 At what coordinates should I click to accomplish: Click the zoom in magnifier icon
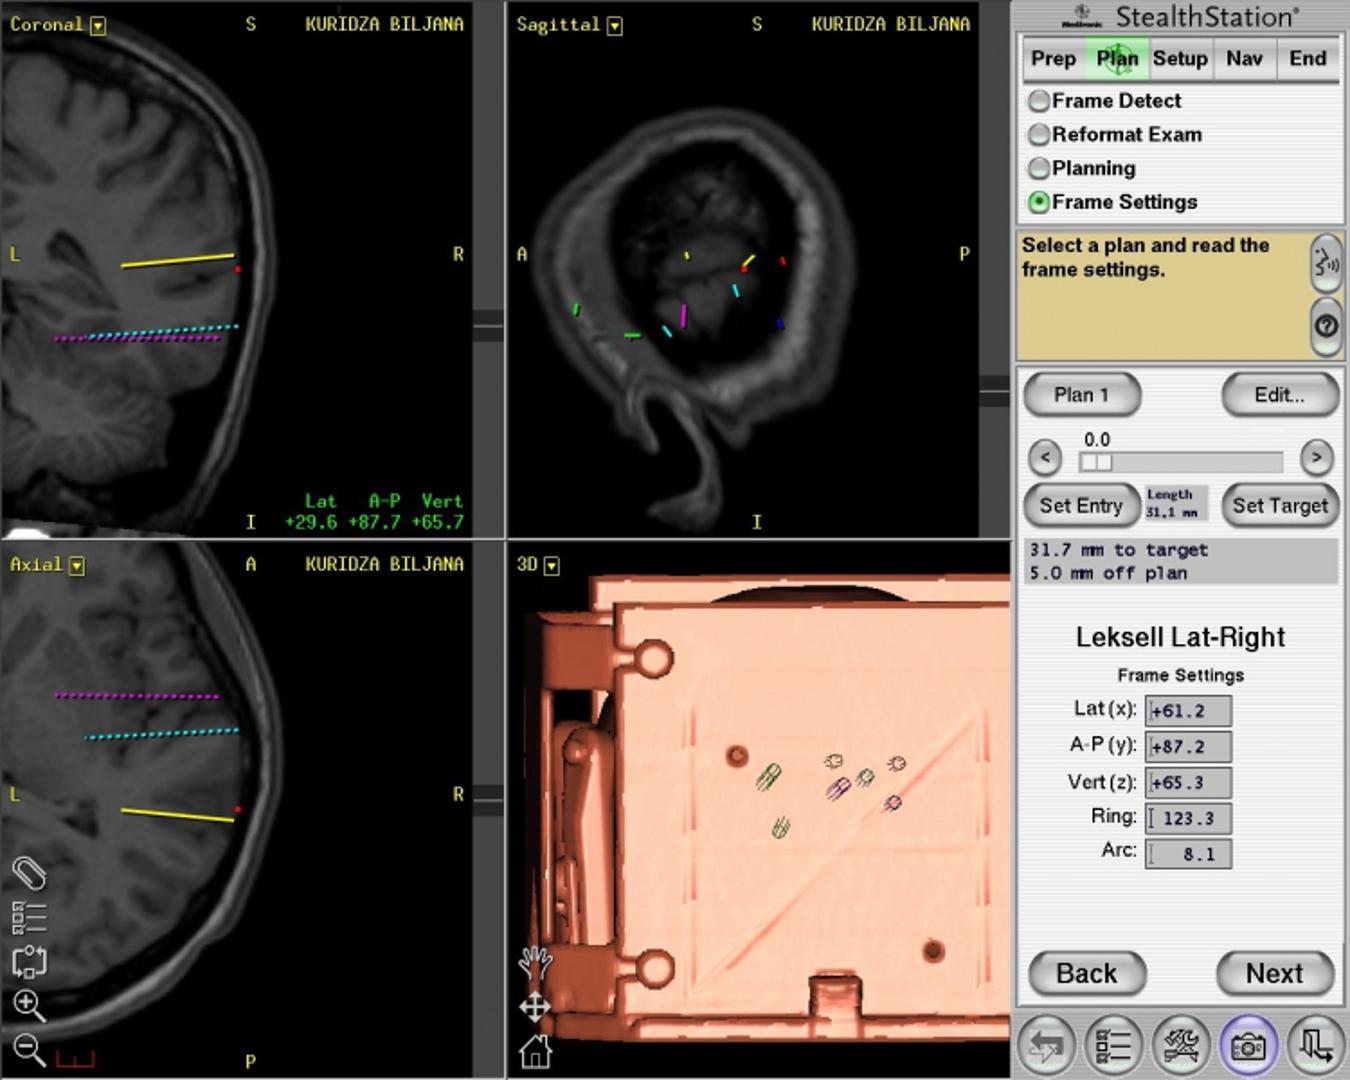(x=28, y=1006)
